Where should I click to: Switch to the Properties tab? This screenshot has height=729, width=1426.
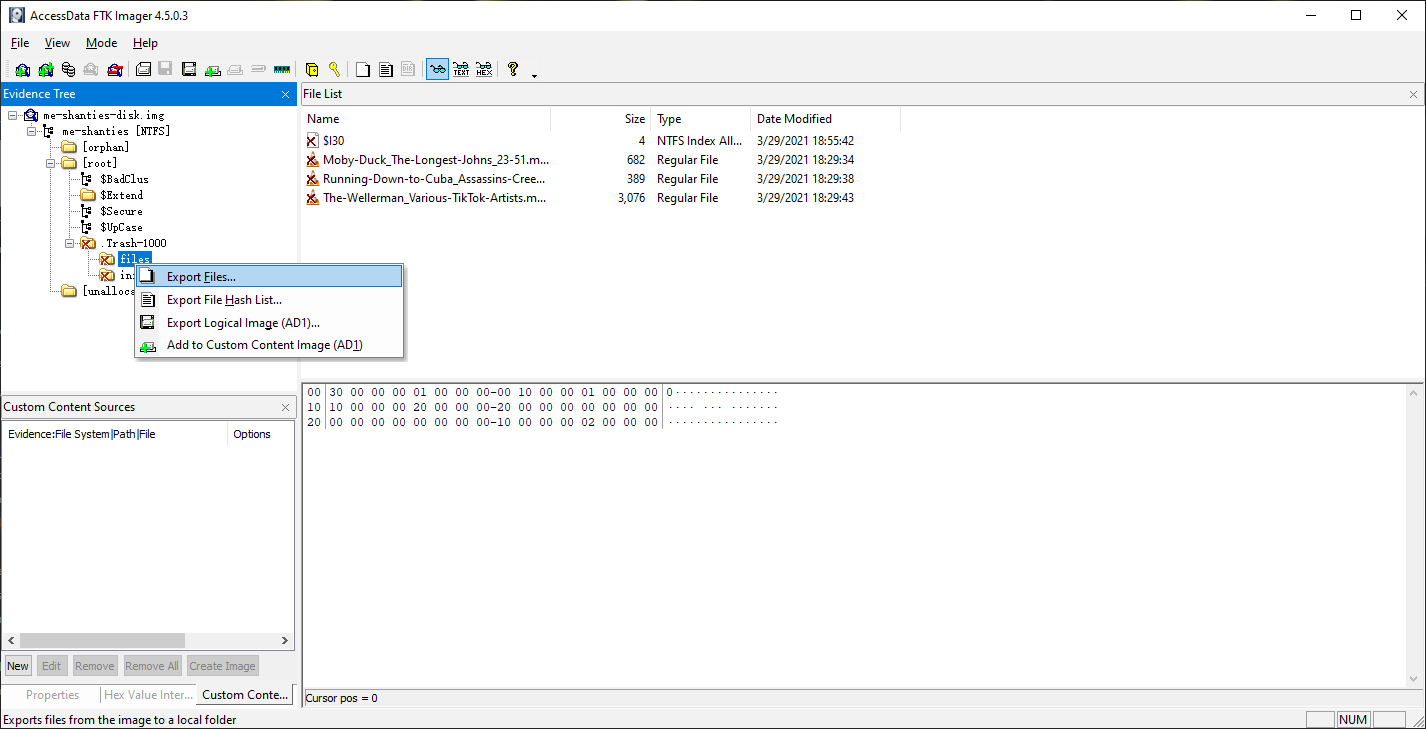(x=52, y=695)
